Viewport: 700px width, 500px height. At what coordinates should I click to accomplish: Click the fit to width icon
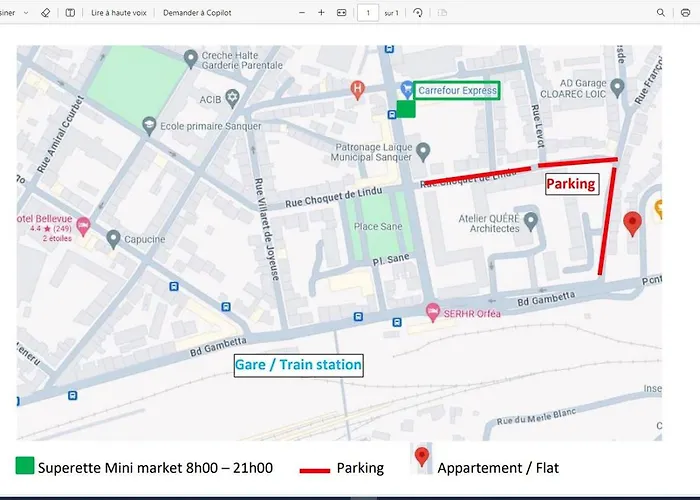pyautogui.click(x=342, y=13)
